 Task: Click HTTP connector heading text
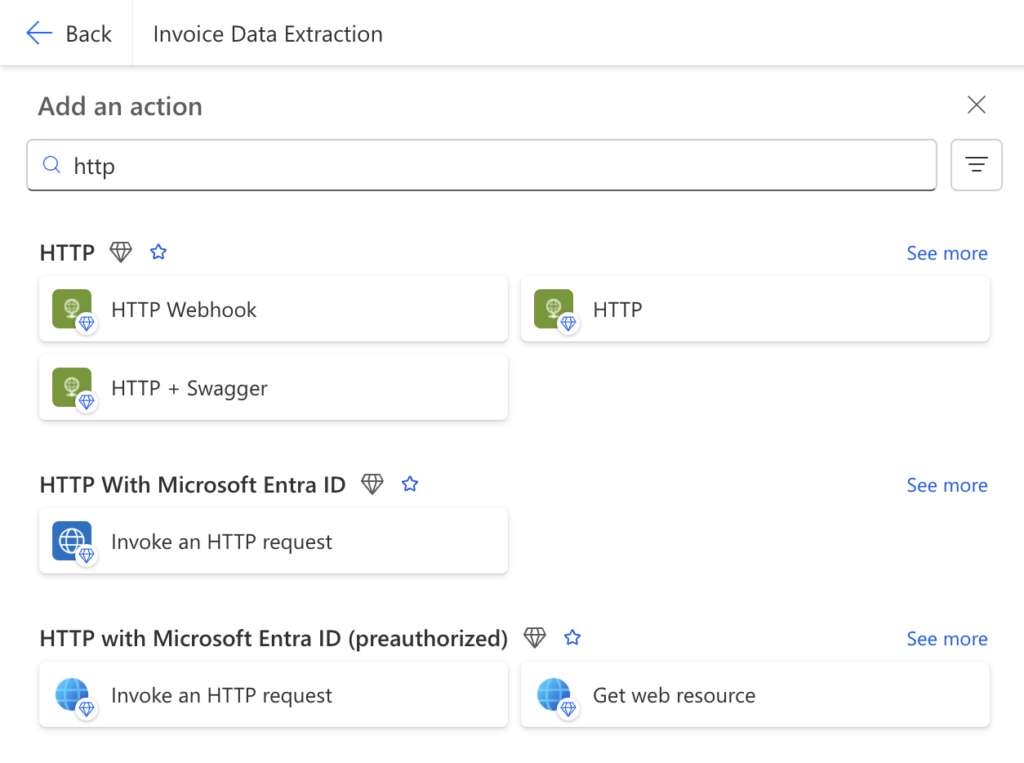click(x=67, y=253)
